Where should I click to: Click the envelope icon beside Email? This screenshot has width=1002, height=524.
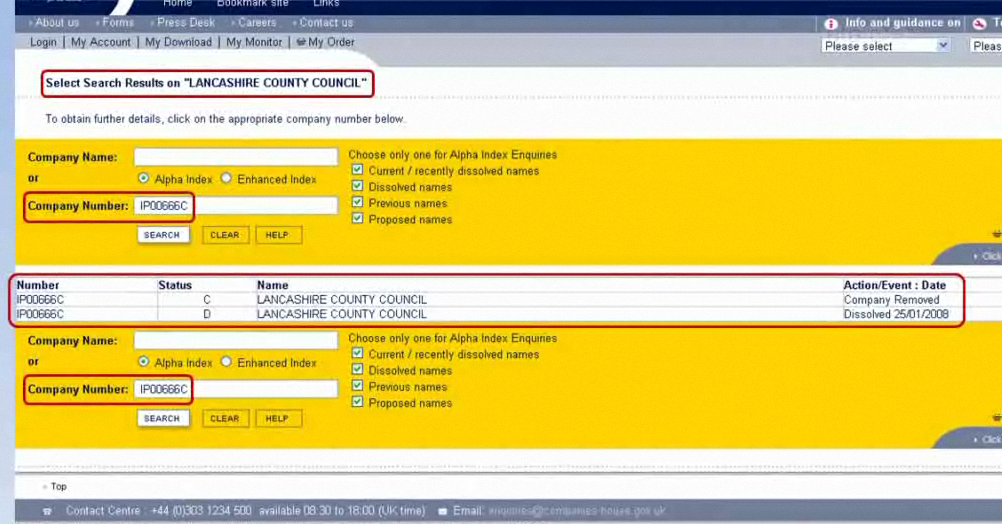[442, 511]
